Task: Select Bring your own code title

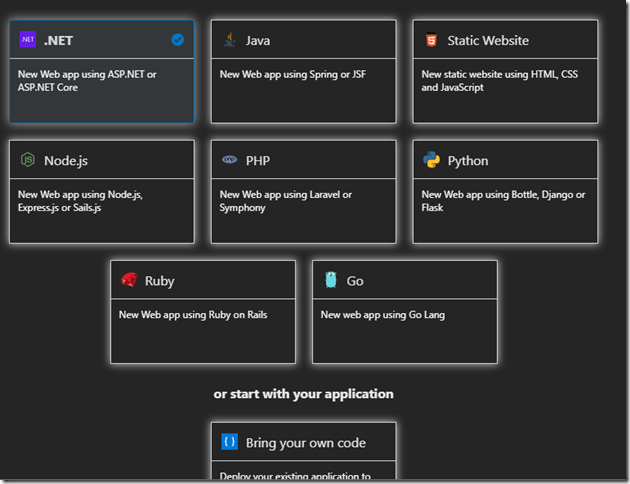Action: (306, 443)
